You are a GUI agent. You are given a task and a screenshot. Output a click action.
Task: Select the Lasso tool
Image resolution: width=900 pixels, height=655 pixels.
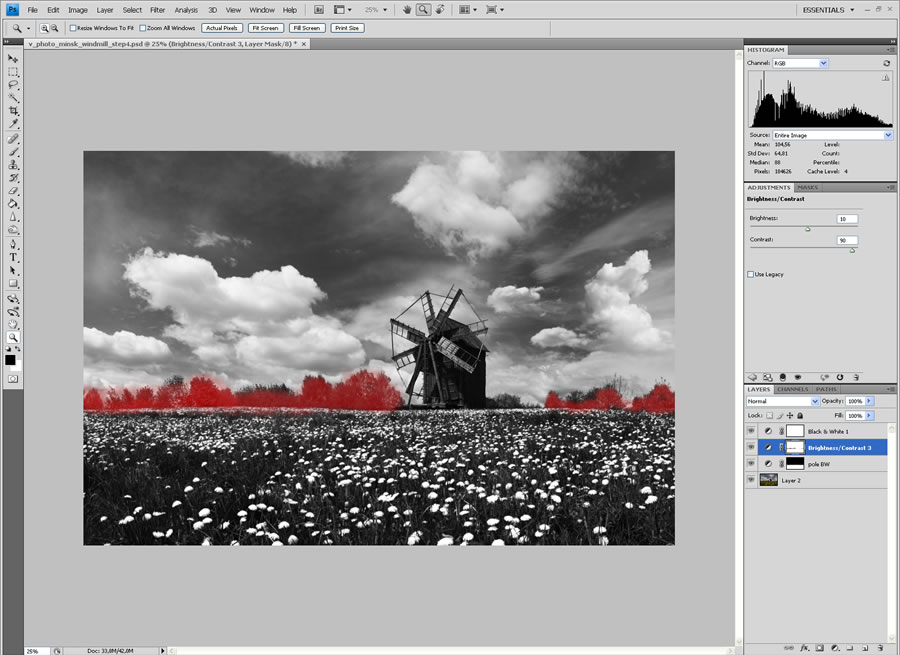tap(14, 85)
